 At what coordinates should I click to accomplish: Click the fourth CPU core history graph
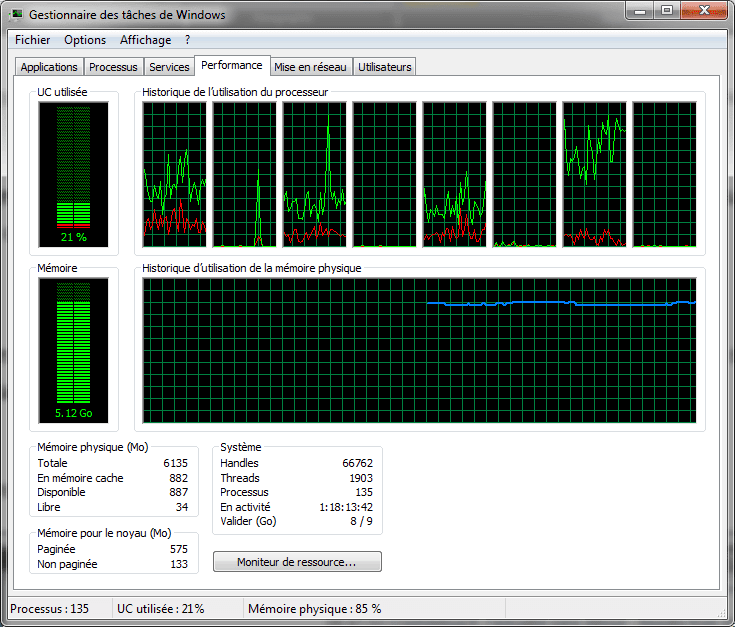pos(384,174)
